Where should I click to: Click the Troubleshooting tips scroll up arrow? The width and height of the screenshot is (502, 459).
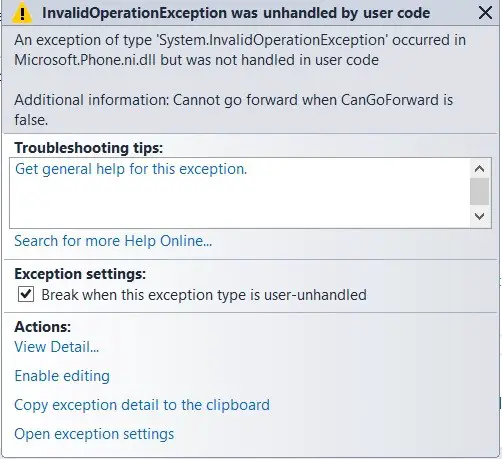(479, 169)
